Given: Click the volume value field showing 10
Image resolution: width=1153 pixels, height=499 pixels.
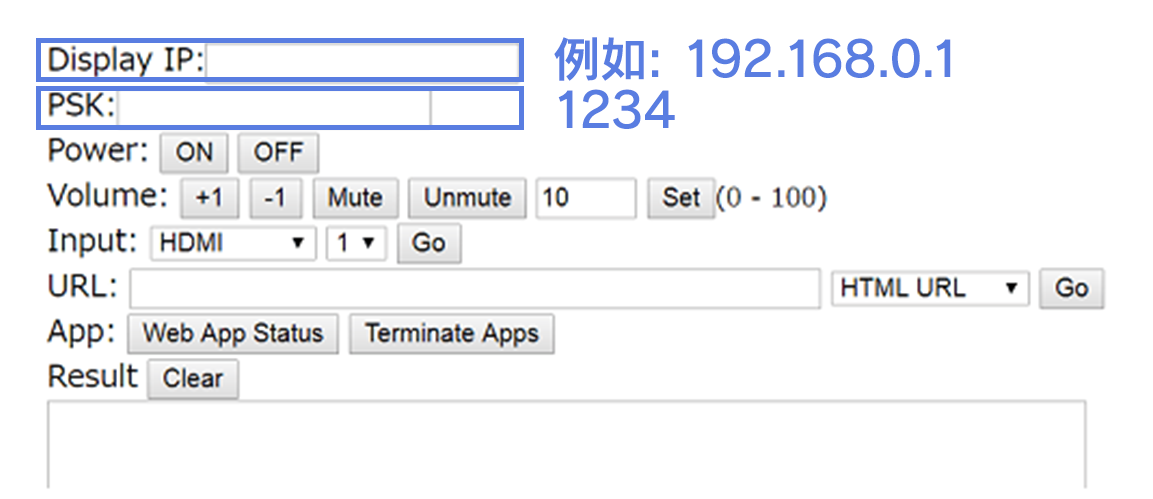Looking at the screenshot, I should [x=585, y=198].
